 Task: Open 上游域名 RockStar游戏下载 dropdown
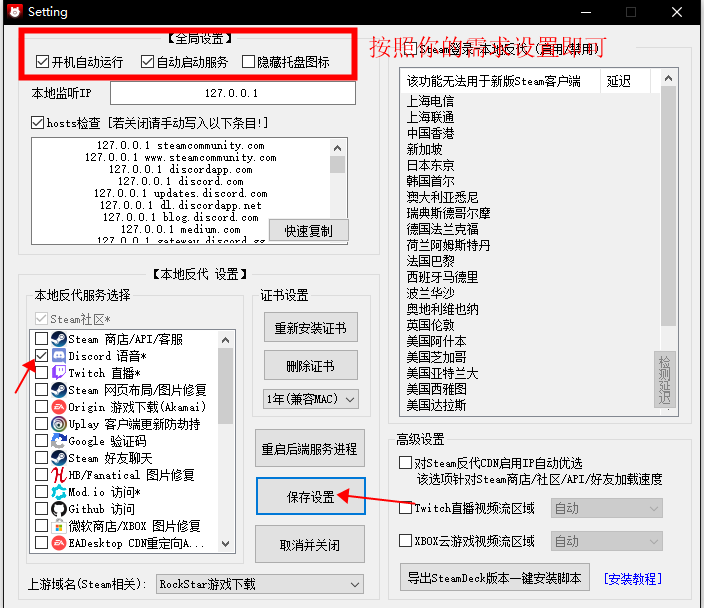[260, 584]
